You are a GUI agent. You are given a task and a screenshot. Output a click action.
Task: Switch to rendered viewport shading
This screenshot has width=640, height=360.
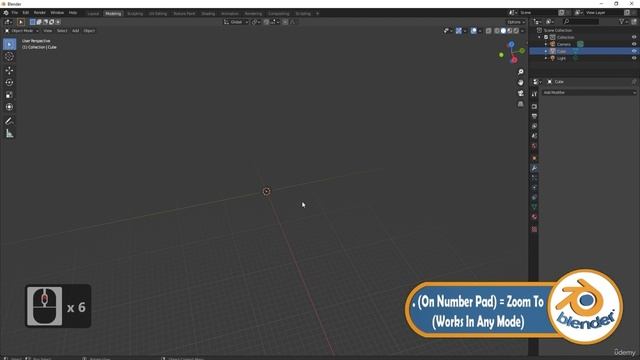click(x=516, y=31)
